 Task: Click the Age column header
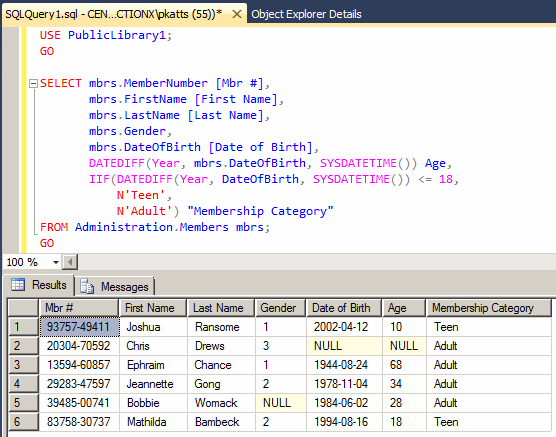coord(404,308)
